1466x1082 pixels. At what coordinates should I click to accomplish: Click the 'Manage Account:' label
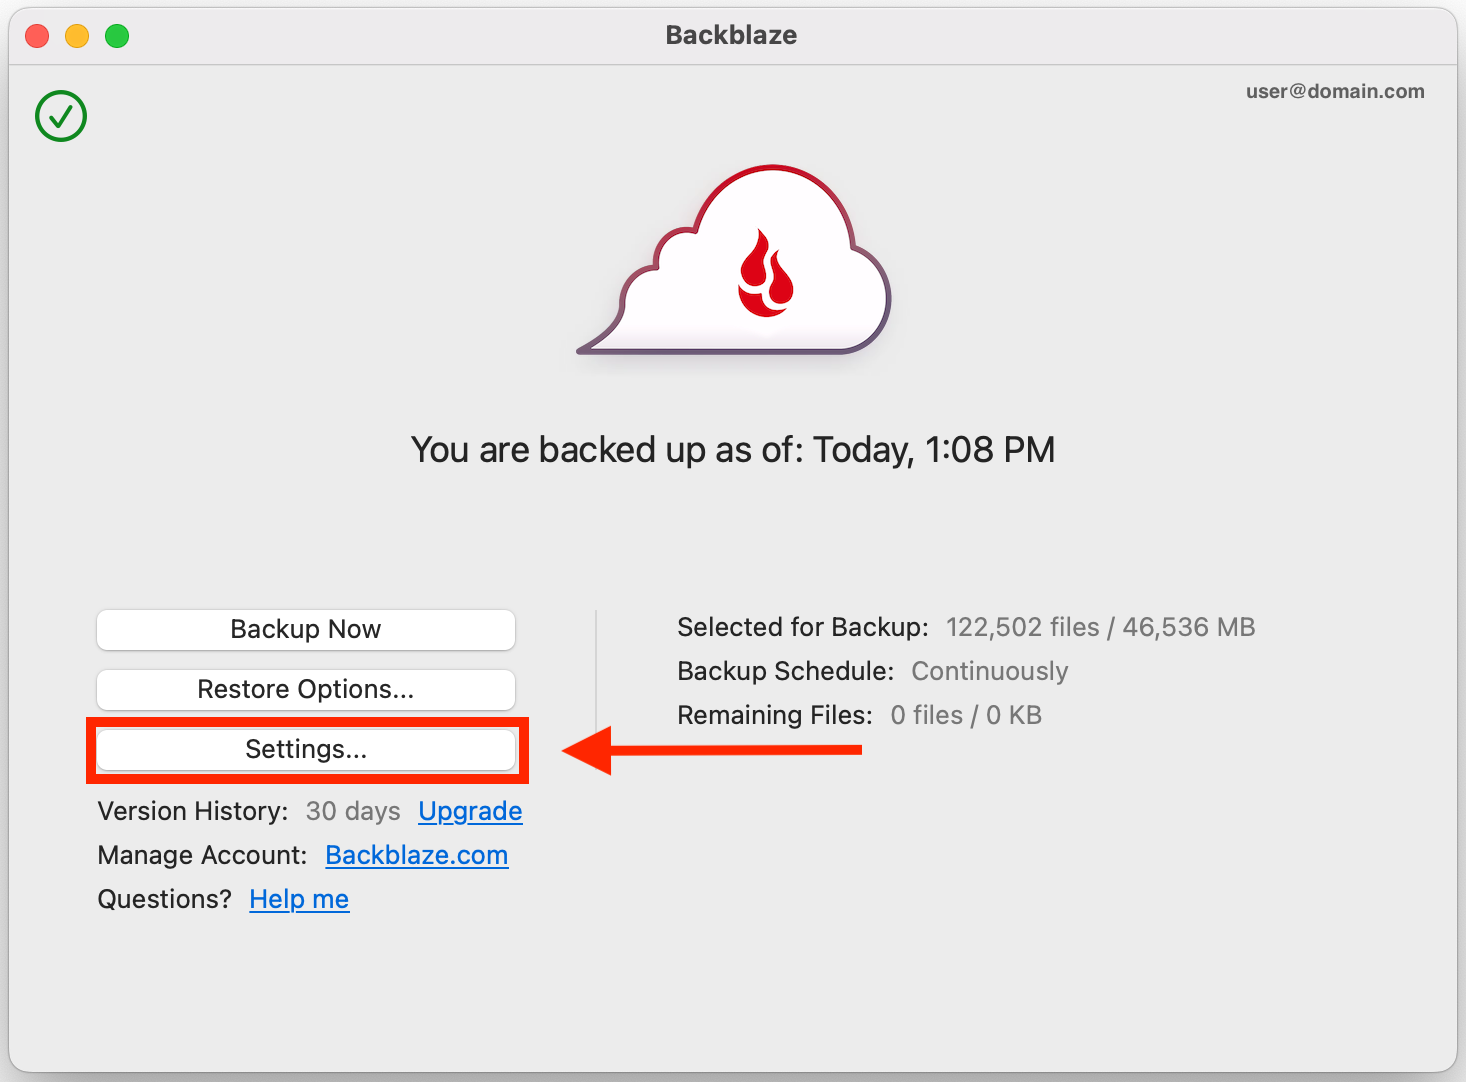pos(202,855)
